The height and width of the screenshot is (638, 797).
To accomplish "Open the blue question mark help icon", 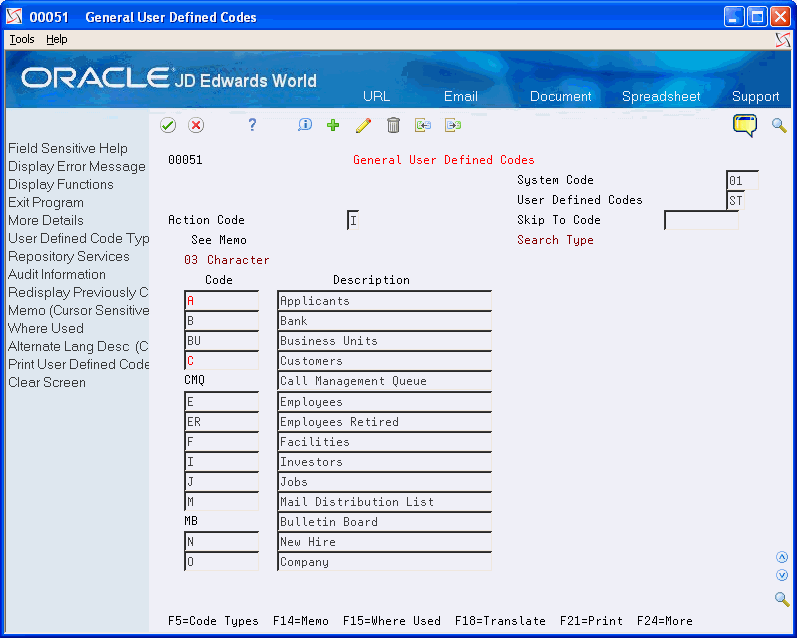I will [252, 125].
